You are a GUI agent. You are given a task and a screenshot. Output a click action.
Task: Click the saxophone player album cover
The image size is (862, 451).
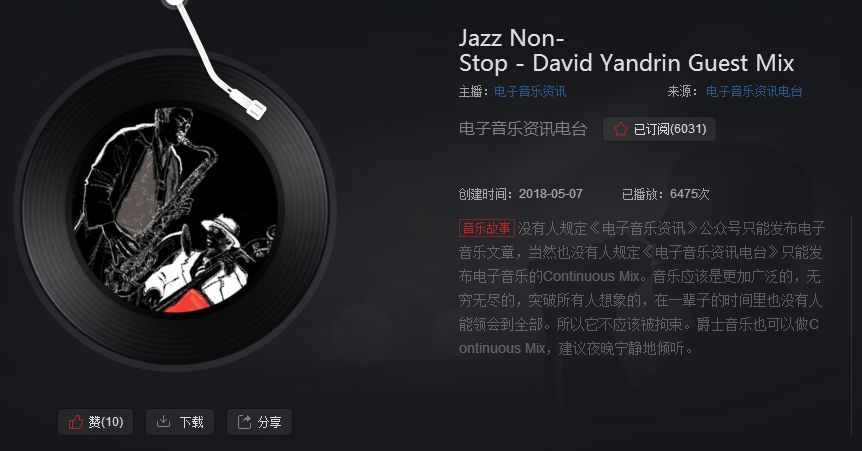[x=175, y=210]
